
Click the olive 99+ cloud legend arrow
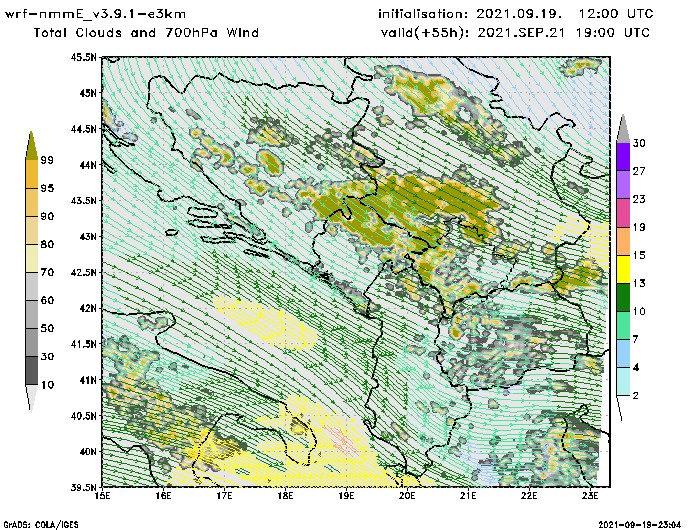[31, 146]
